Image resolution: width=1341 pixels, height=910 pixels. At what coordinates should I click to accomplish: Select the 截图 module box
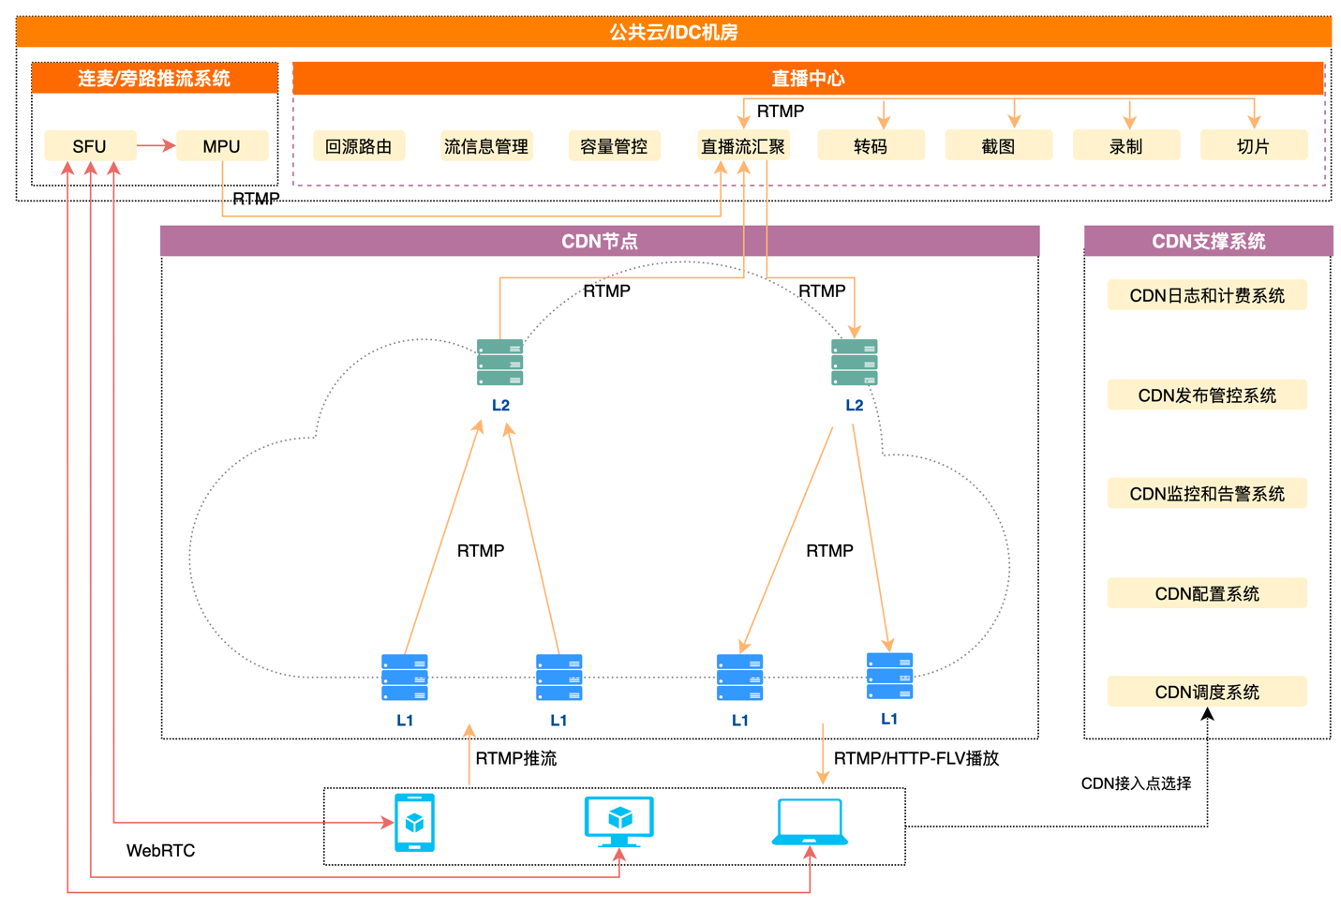(998, 146)
